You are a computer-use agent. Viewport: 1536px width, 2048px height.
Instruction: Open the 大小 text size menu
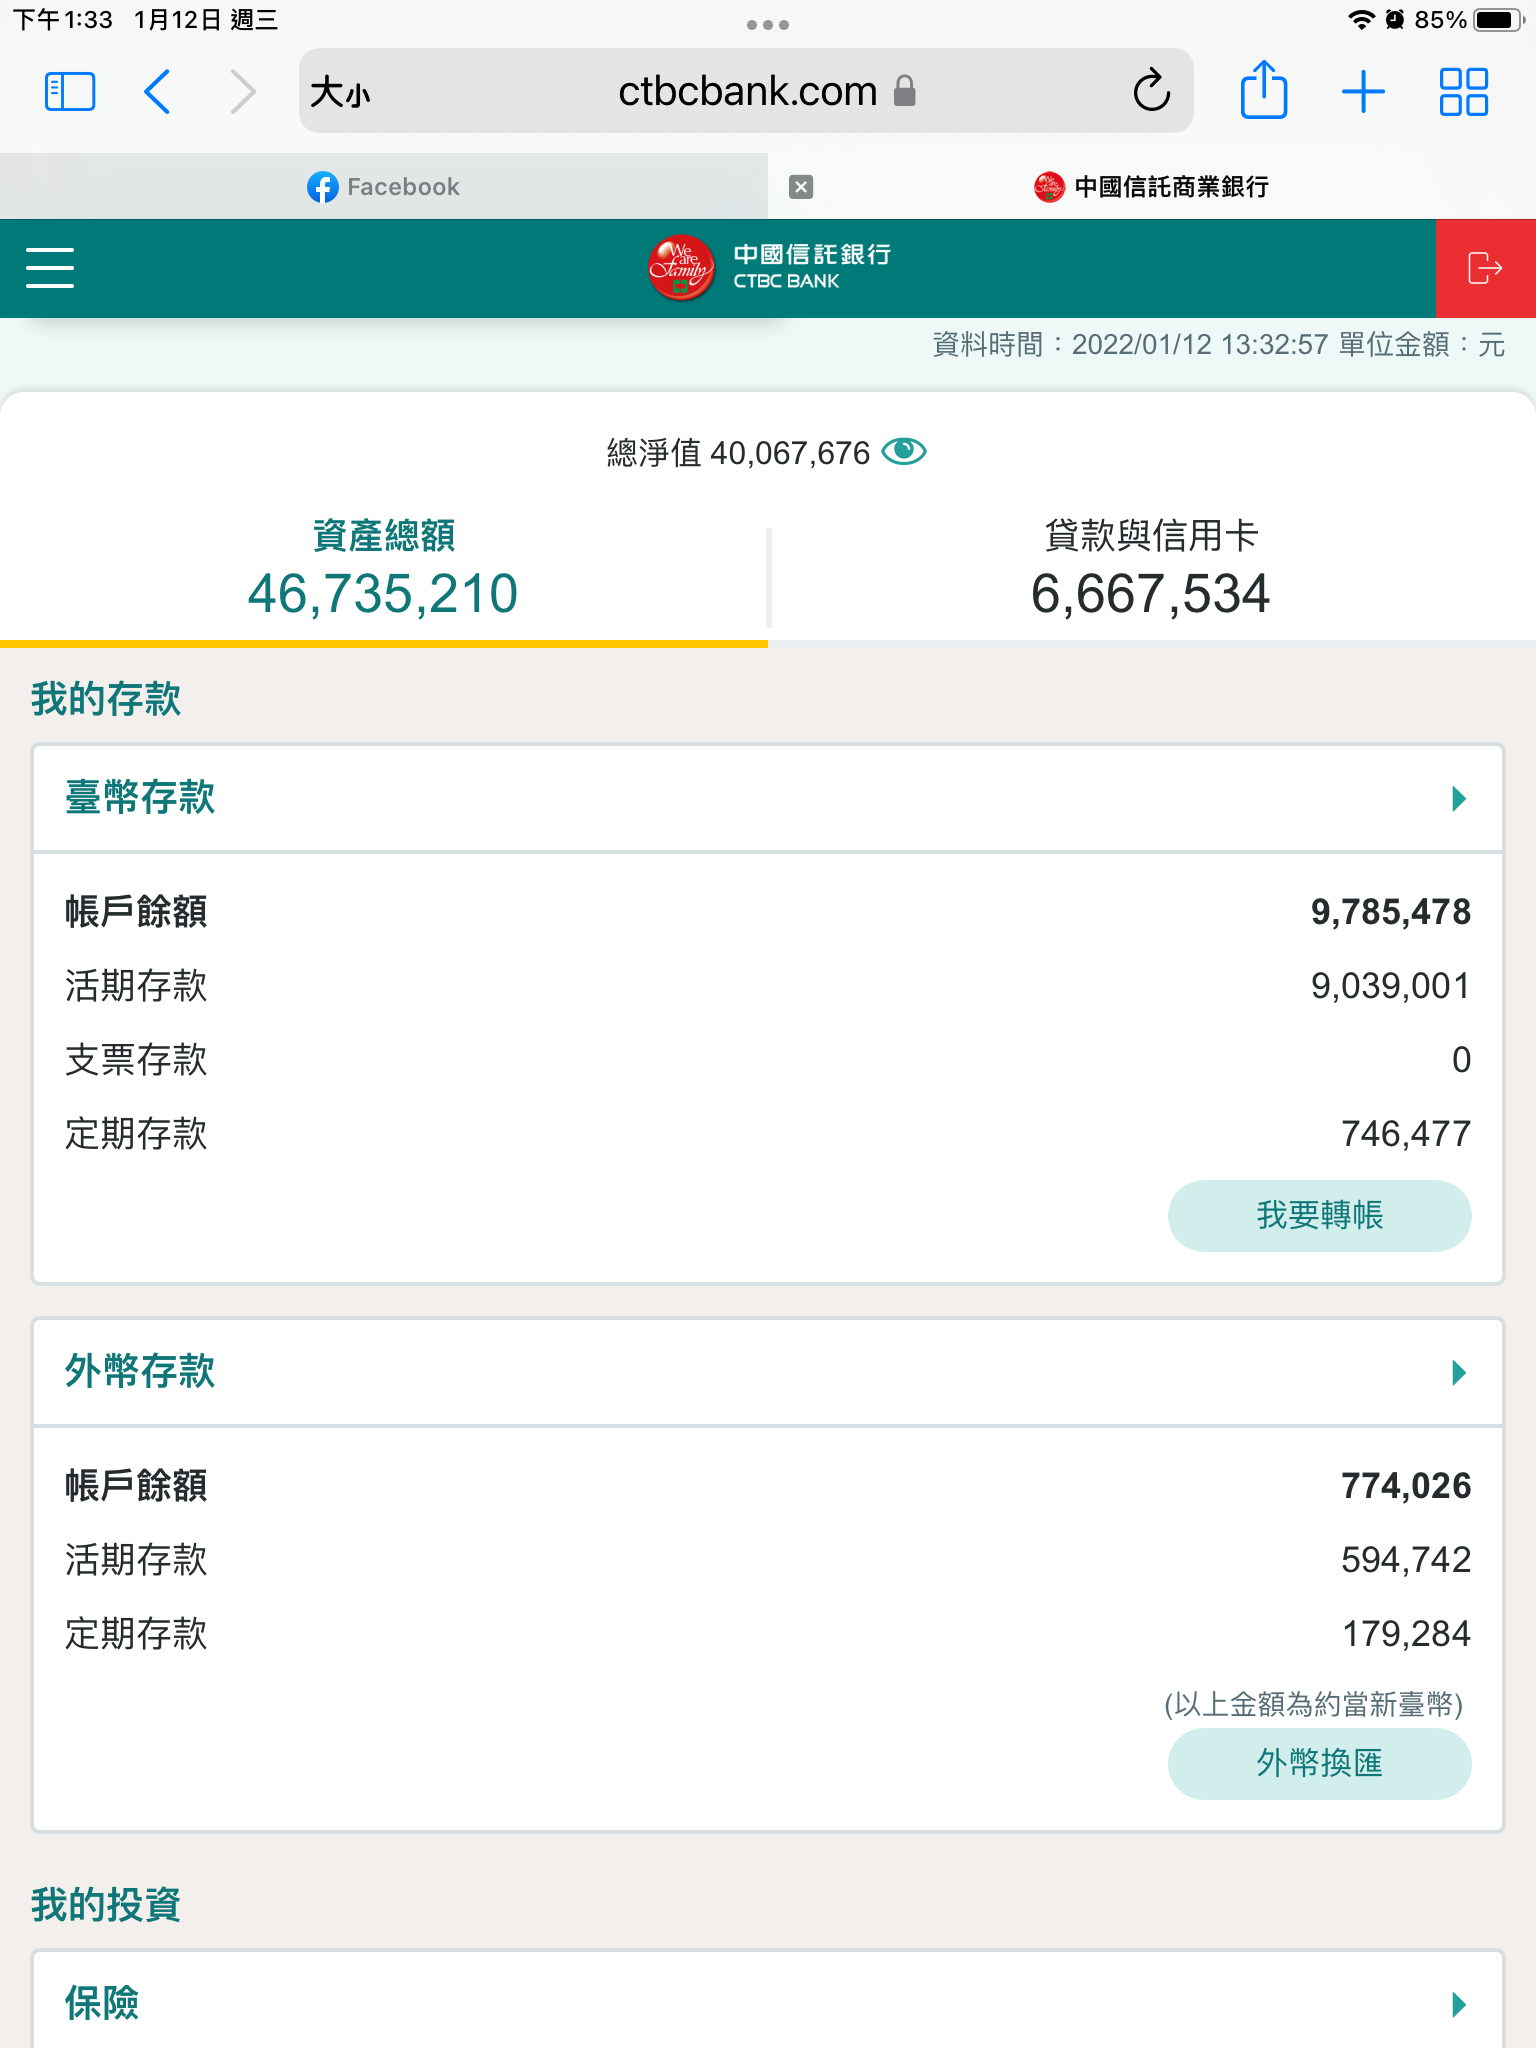pyautogui.click(x=340, y=93)
